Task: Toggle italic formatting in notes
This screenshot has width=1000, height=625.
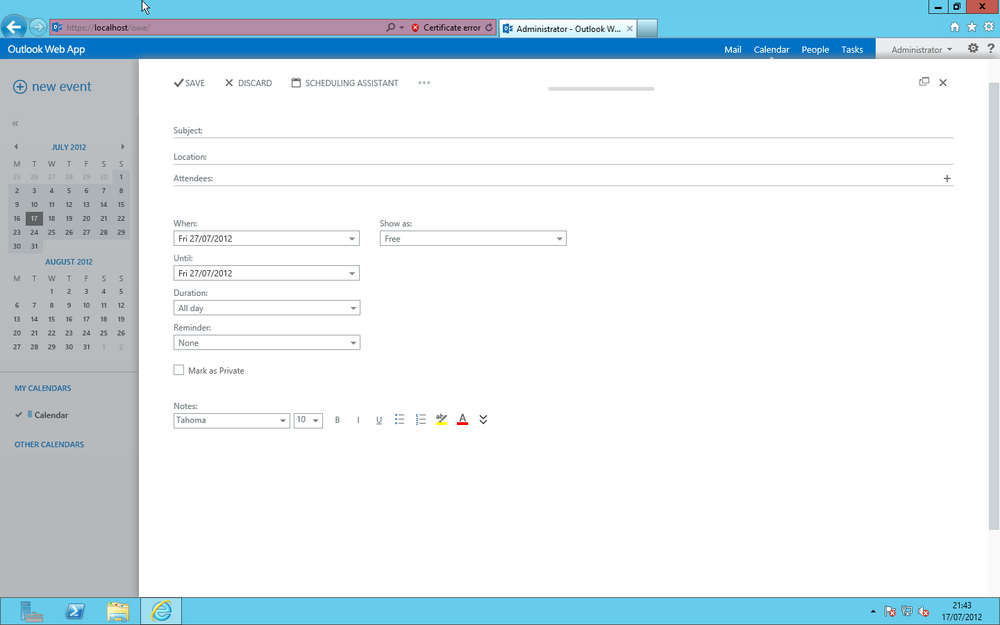Action: [358, 420]
